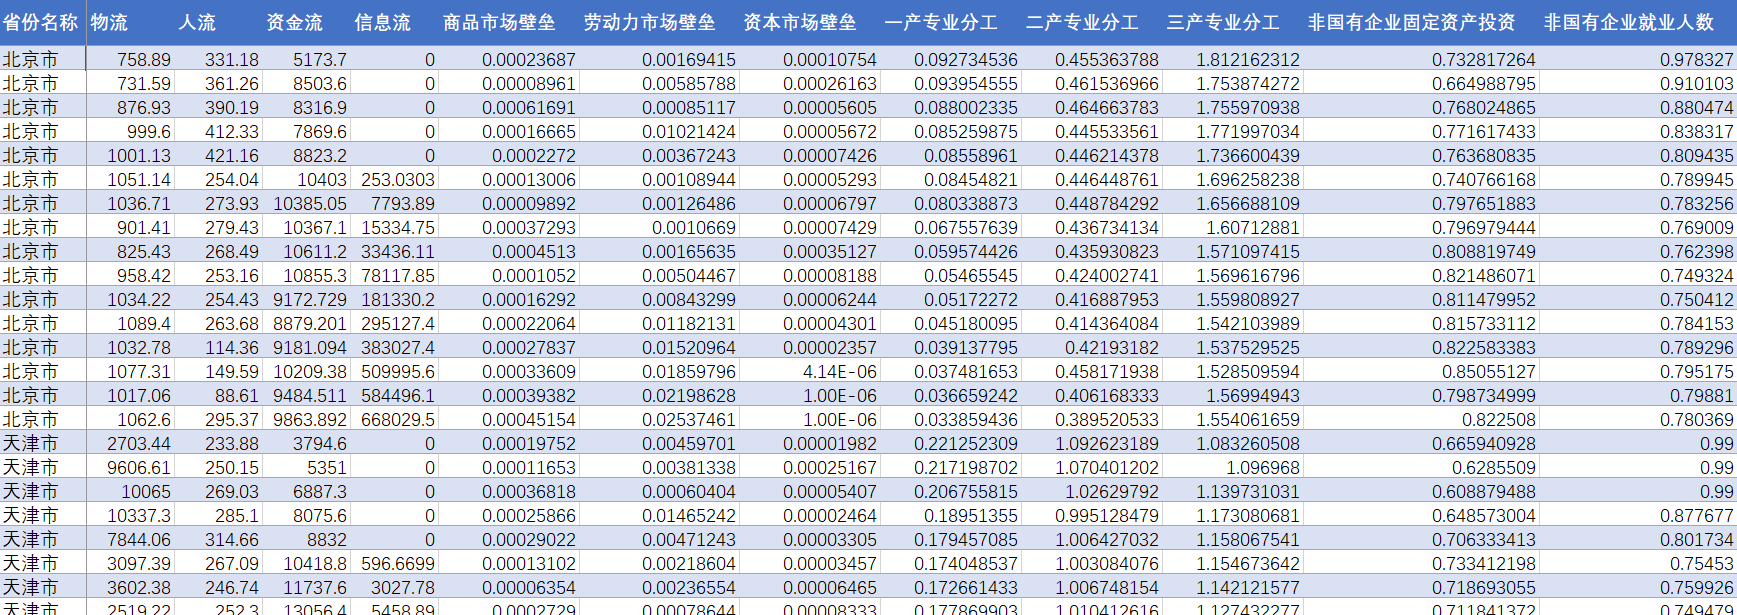This screenshot has height=615, width=1737.
Task: Click the 非国有企业固定资产投资 header
Action: point(1411,22)
